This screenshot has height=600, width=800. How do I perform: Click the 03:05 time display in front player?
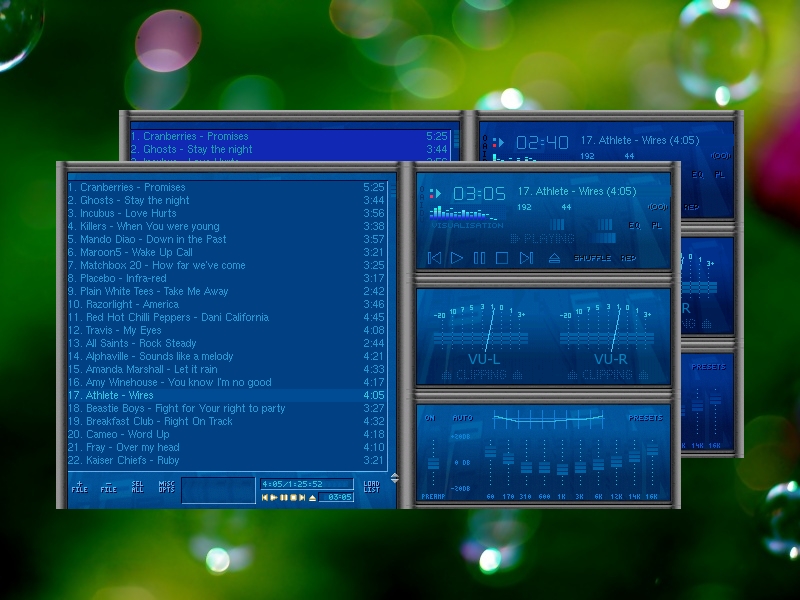click(x=479, y=194)
